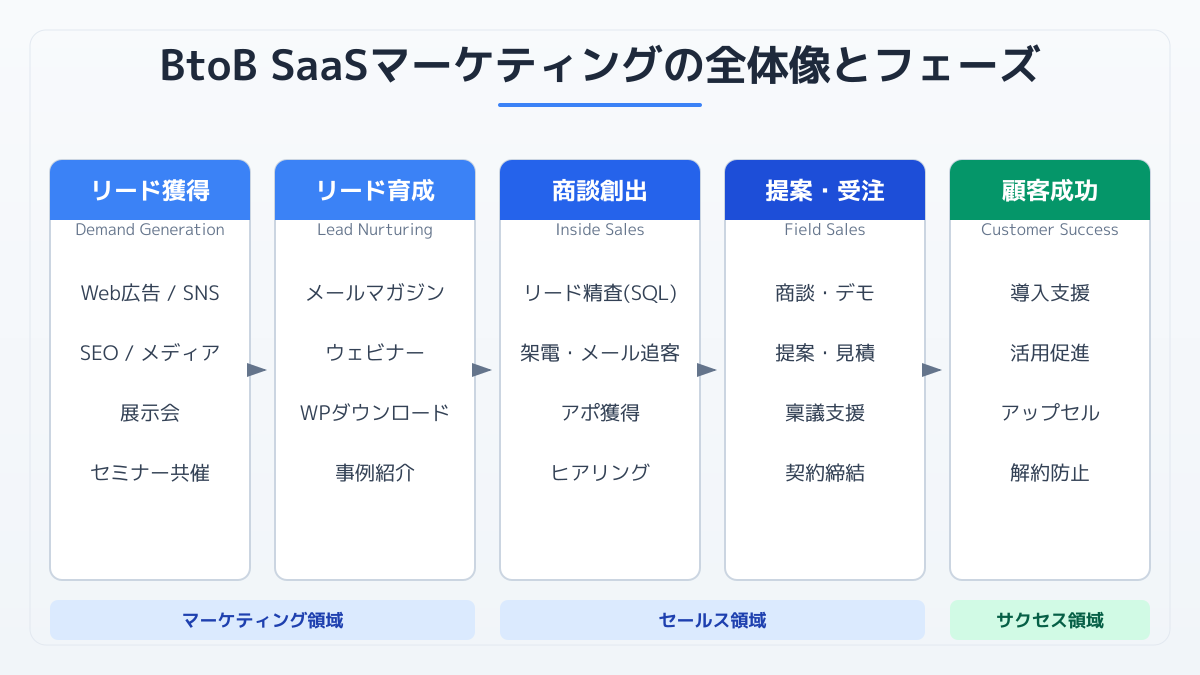
Task: Select the リード獲得 column header
Action: 150,190
